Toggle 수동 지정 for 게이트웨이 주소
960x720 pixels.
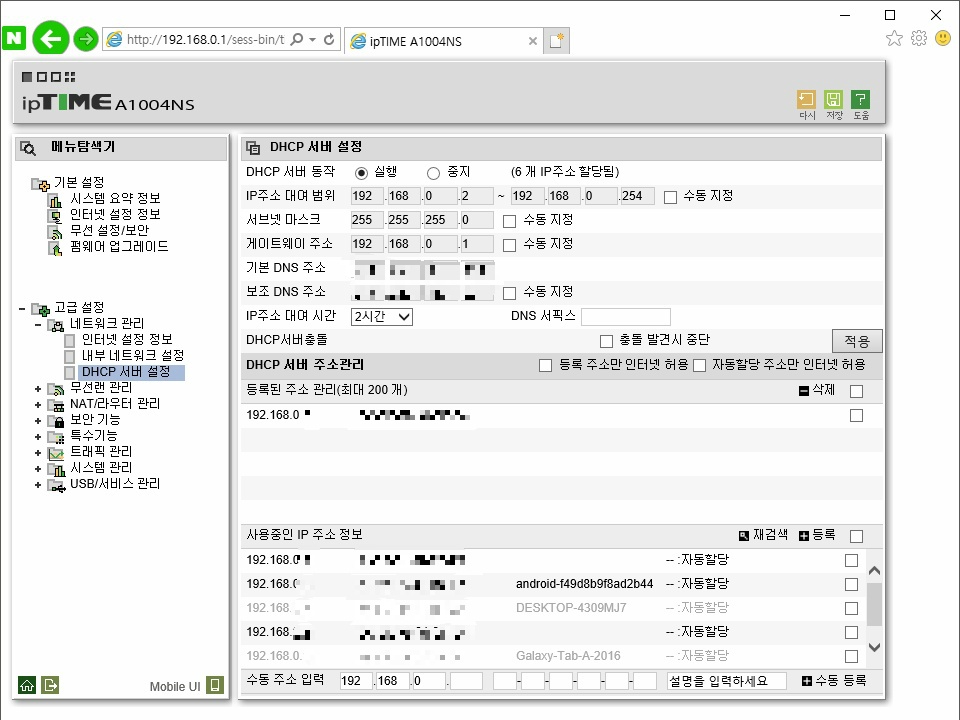(x=509, y=246)
